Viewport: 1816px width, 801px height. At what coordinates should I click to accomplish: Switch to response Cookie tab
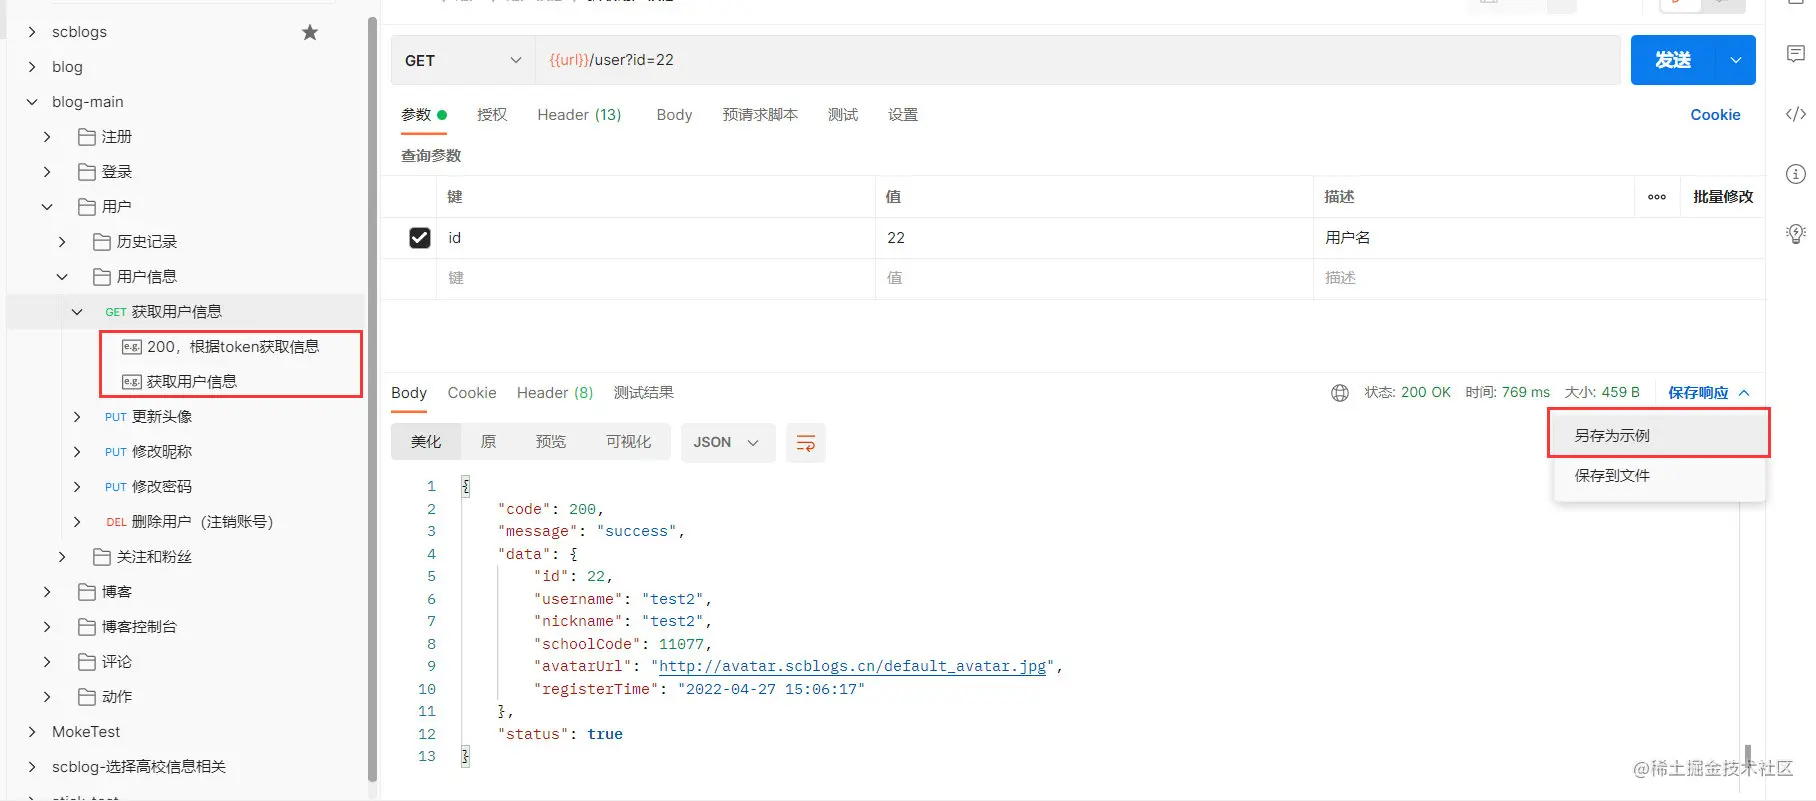(472, 393)
